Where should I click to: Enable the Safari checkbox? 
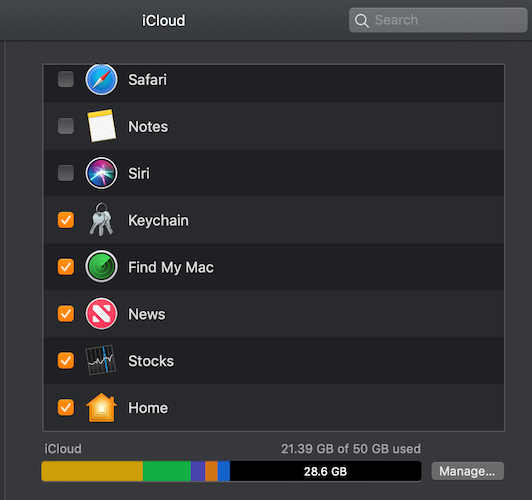click(x=66, y=79)
